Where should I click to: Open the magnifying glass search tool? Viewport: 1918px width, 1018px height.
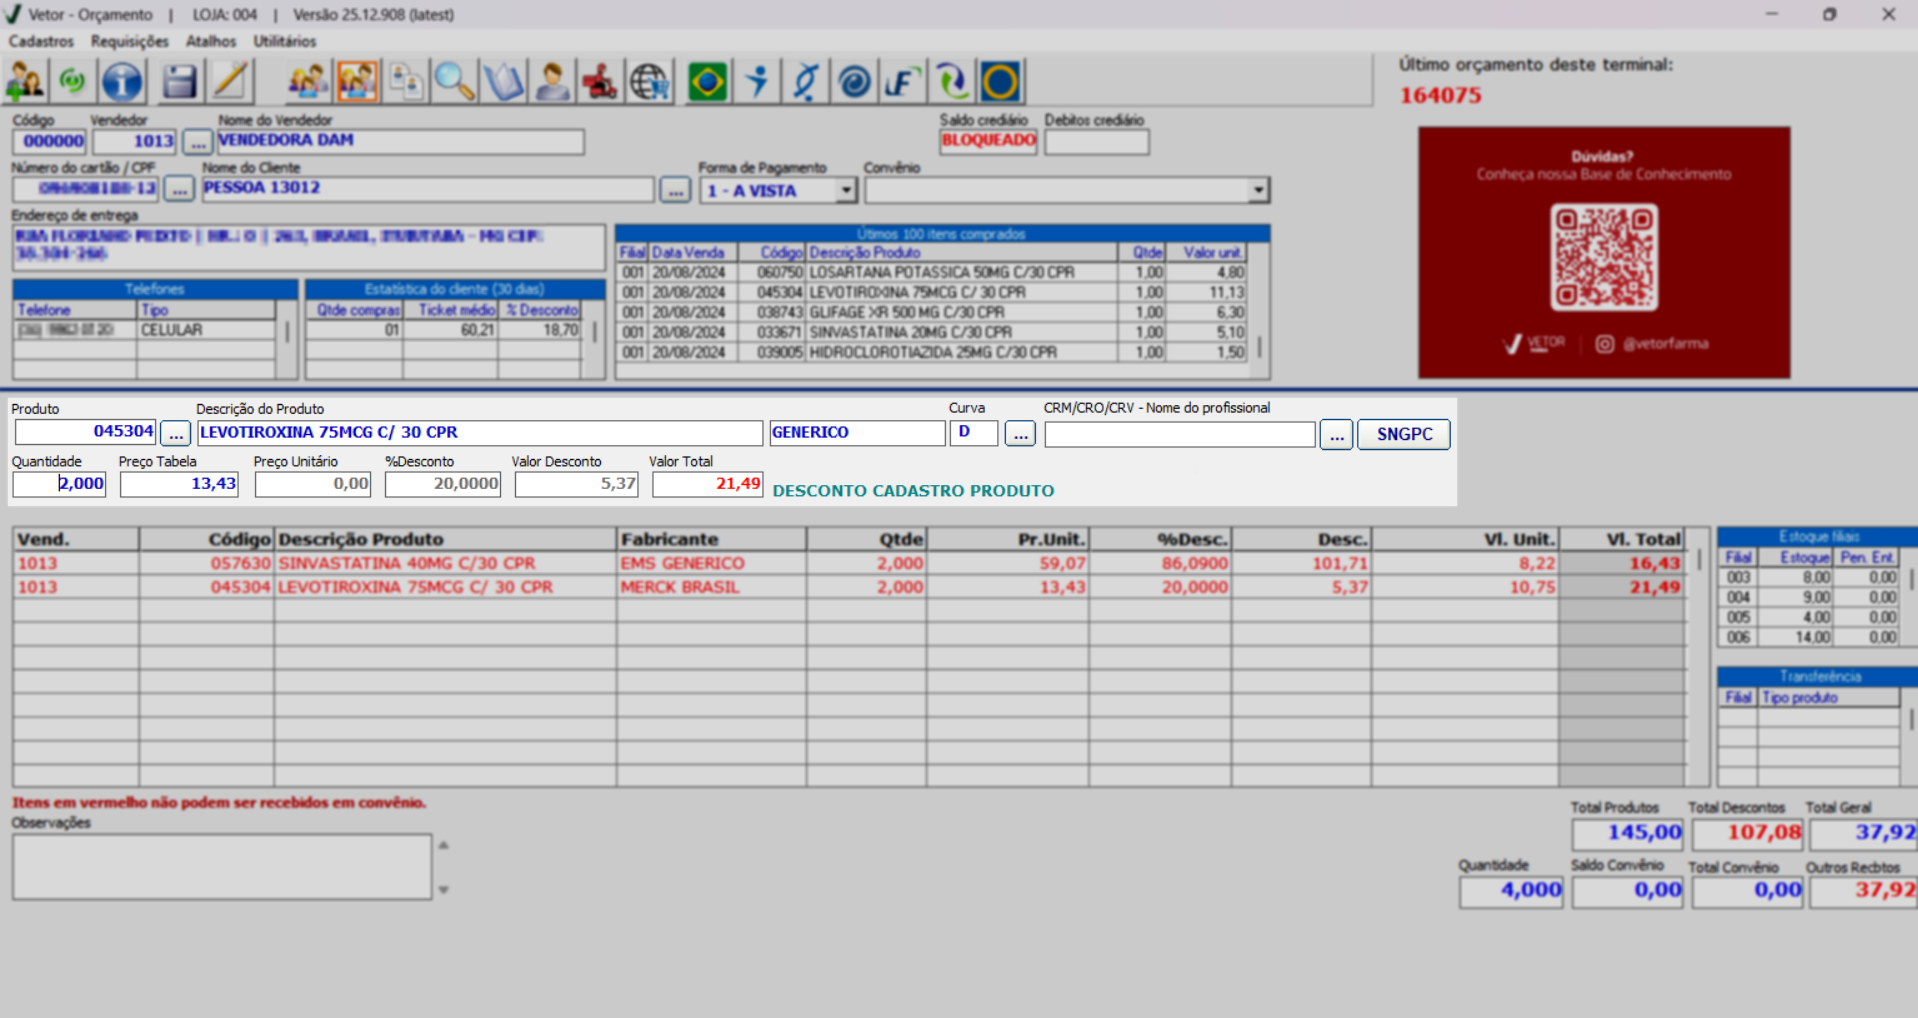(454, 82)
